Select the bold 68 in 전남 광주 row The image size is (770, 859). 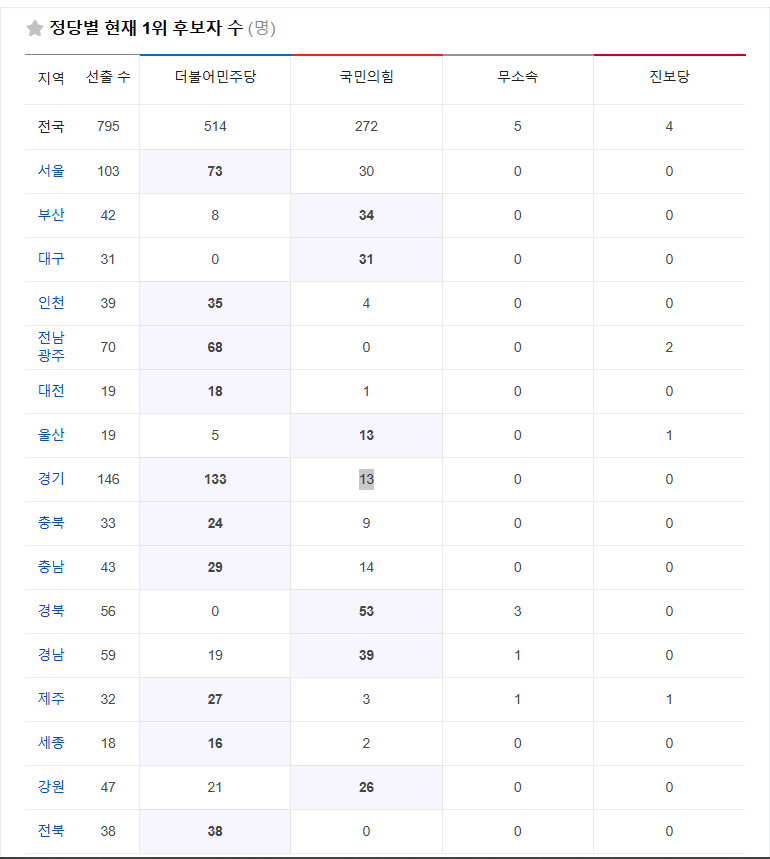[215, 347]
